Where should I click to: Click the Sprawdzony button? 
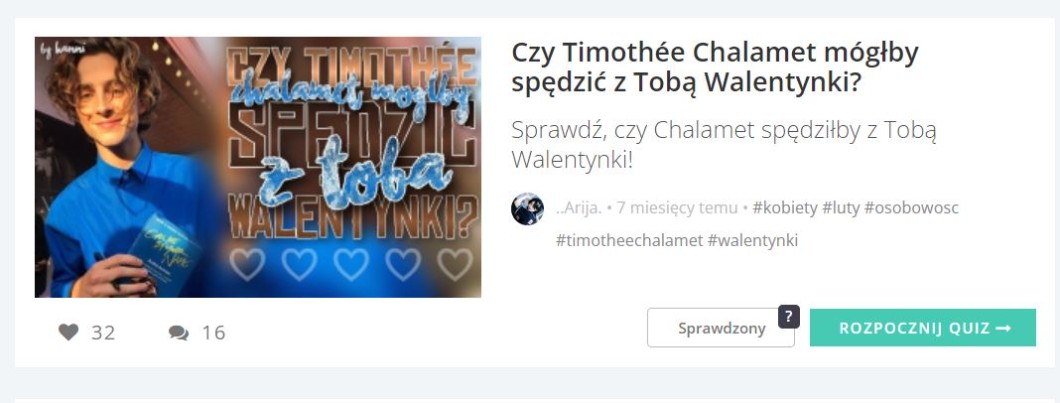(x=721, y=328)
